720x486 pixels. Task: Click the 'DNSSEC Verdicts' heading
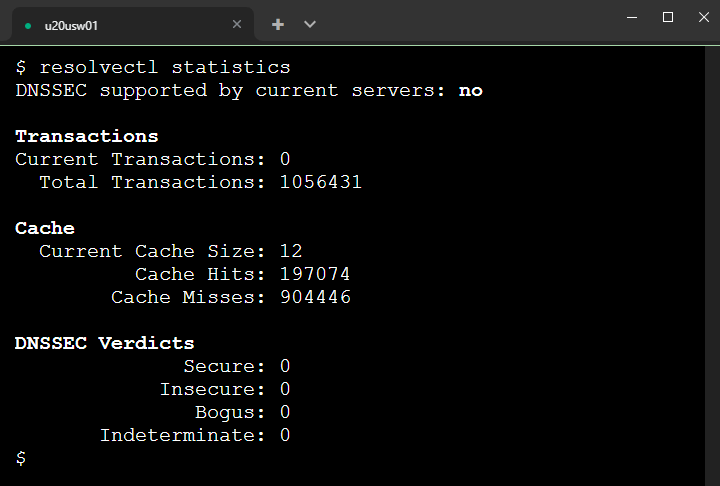pyautogui.click(x=105, y=343)
